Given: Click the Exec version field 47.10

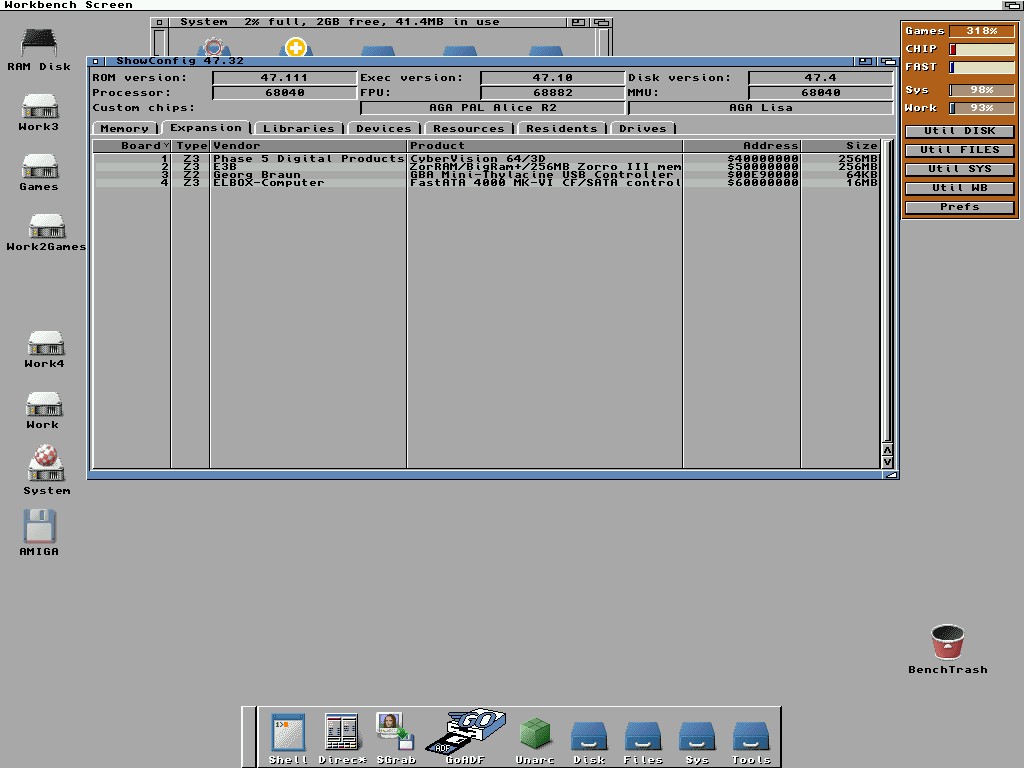Looking at the screenshot, I should tap(552, 78).
